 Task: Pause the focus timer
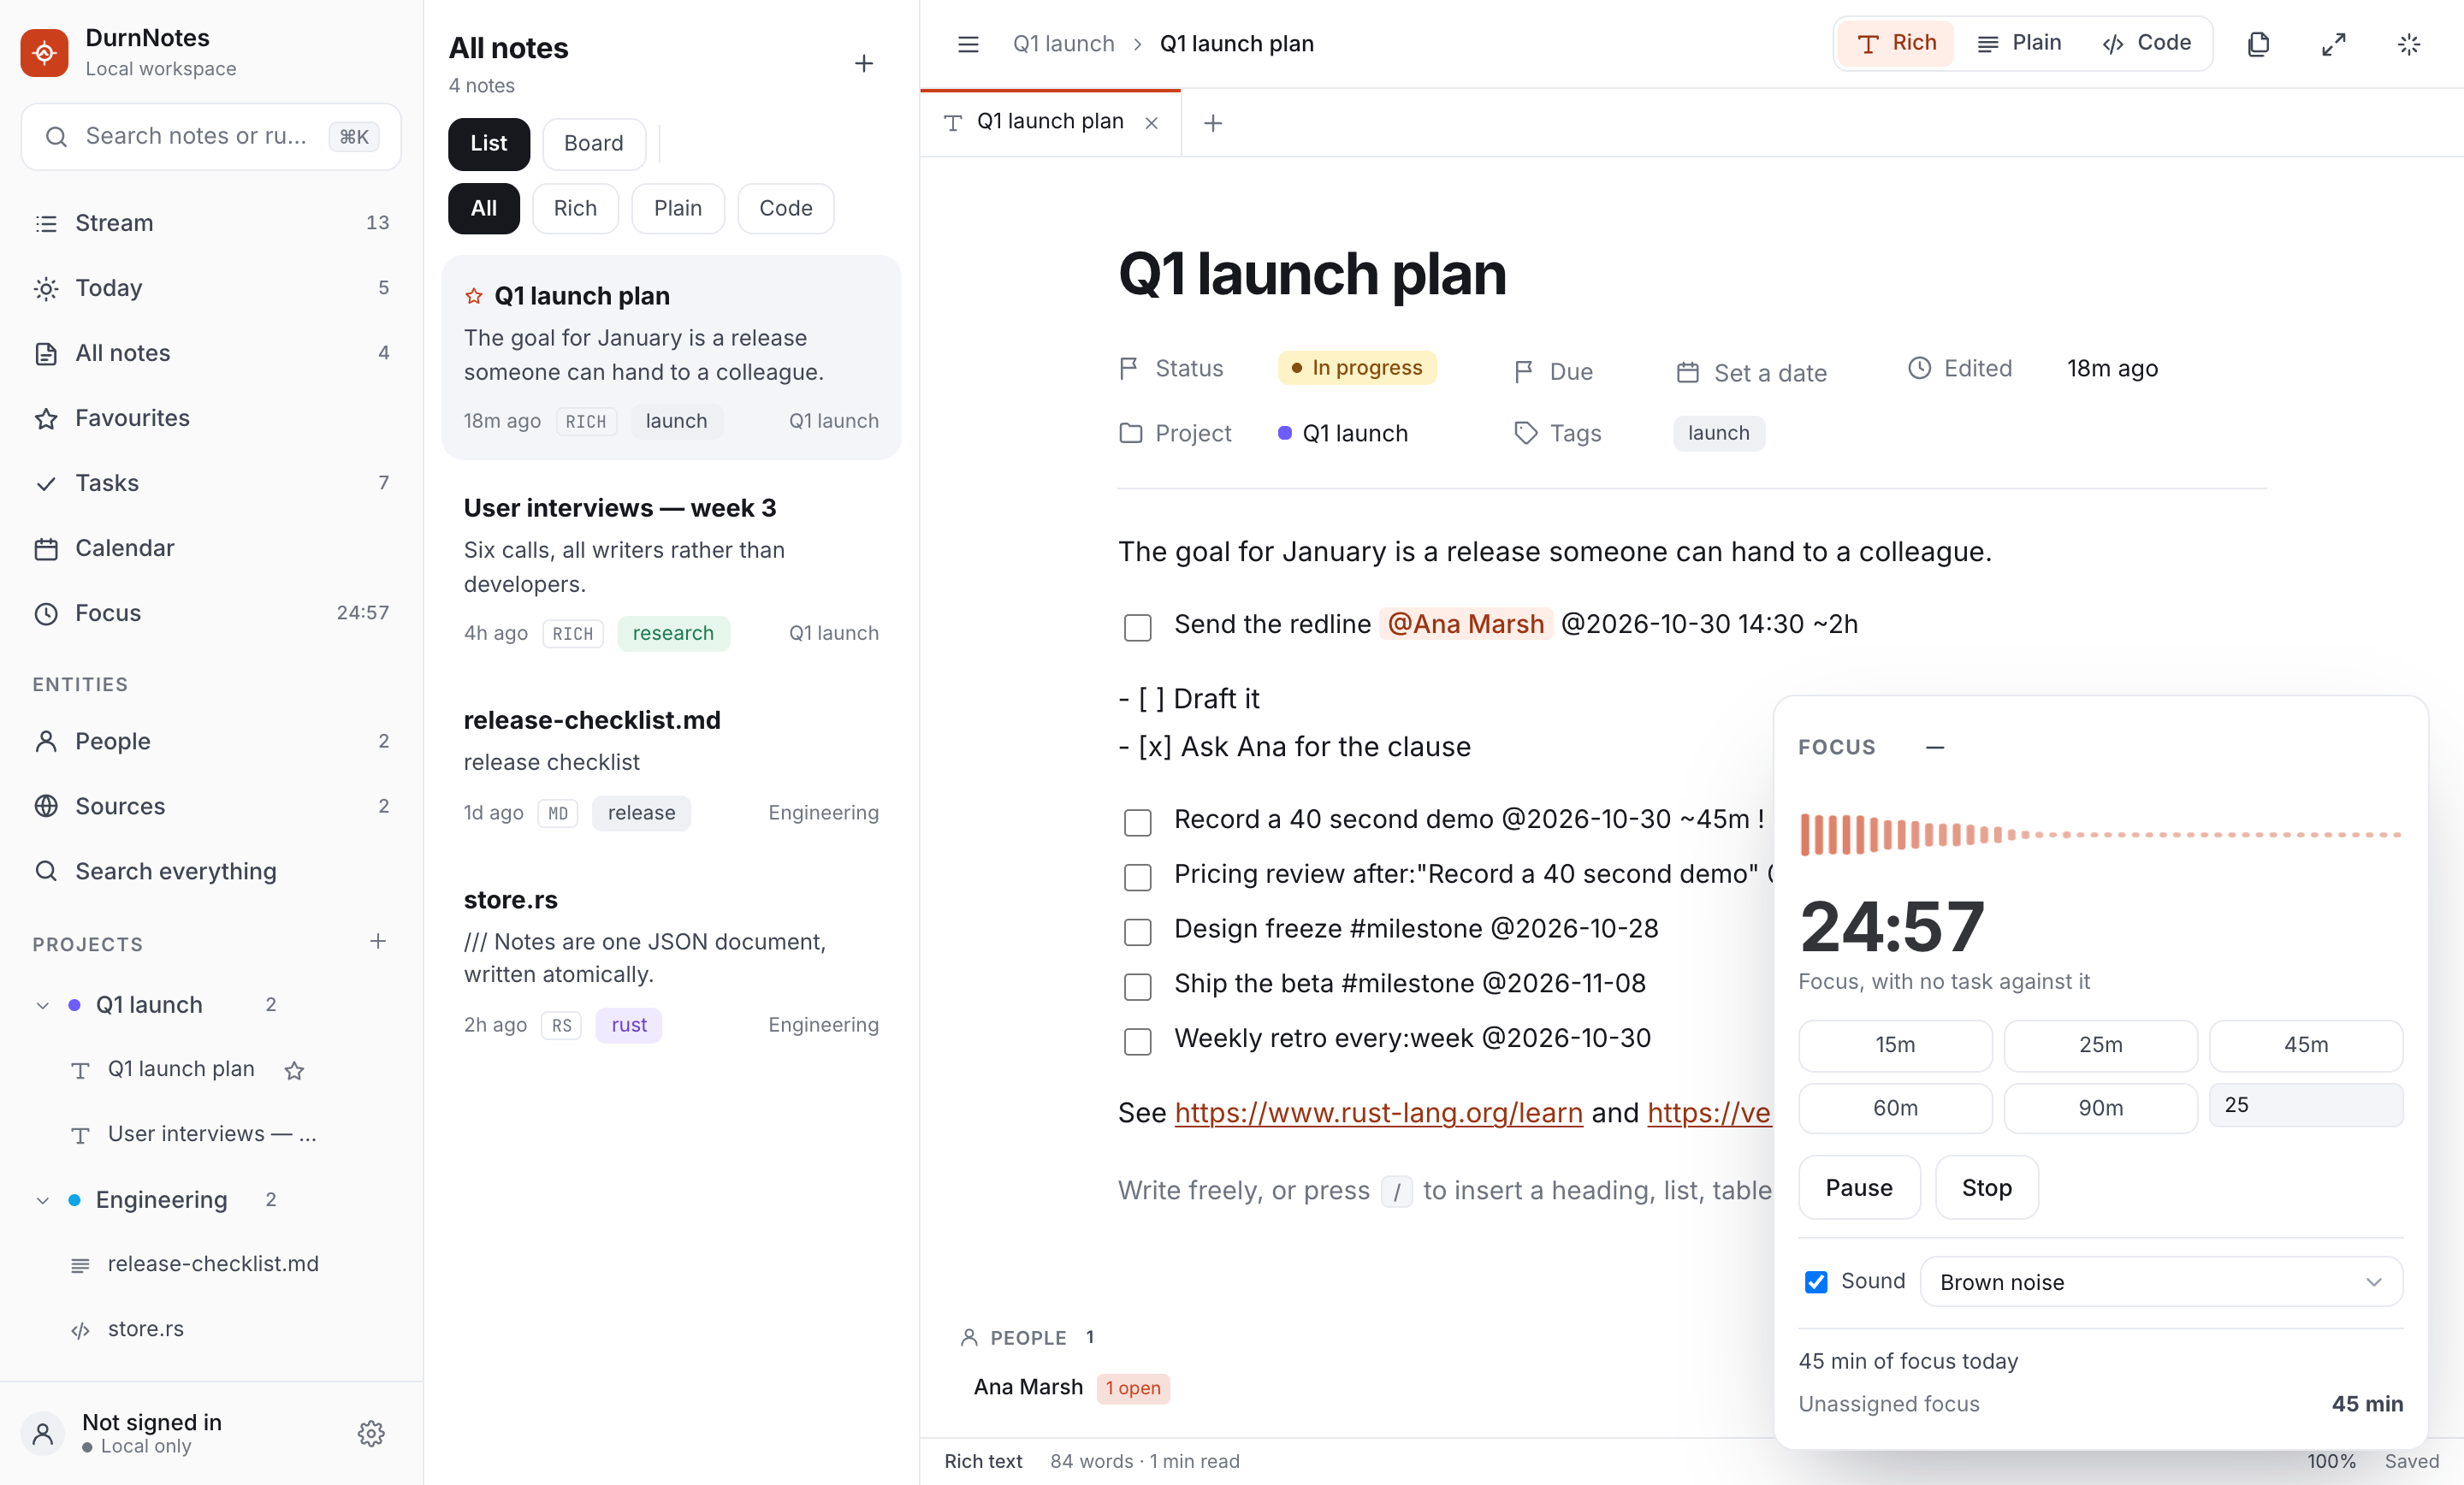(x=1859, y=1187)
